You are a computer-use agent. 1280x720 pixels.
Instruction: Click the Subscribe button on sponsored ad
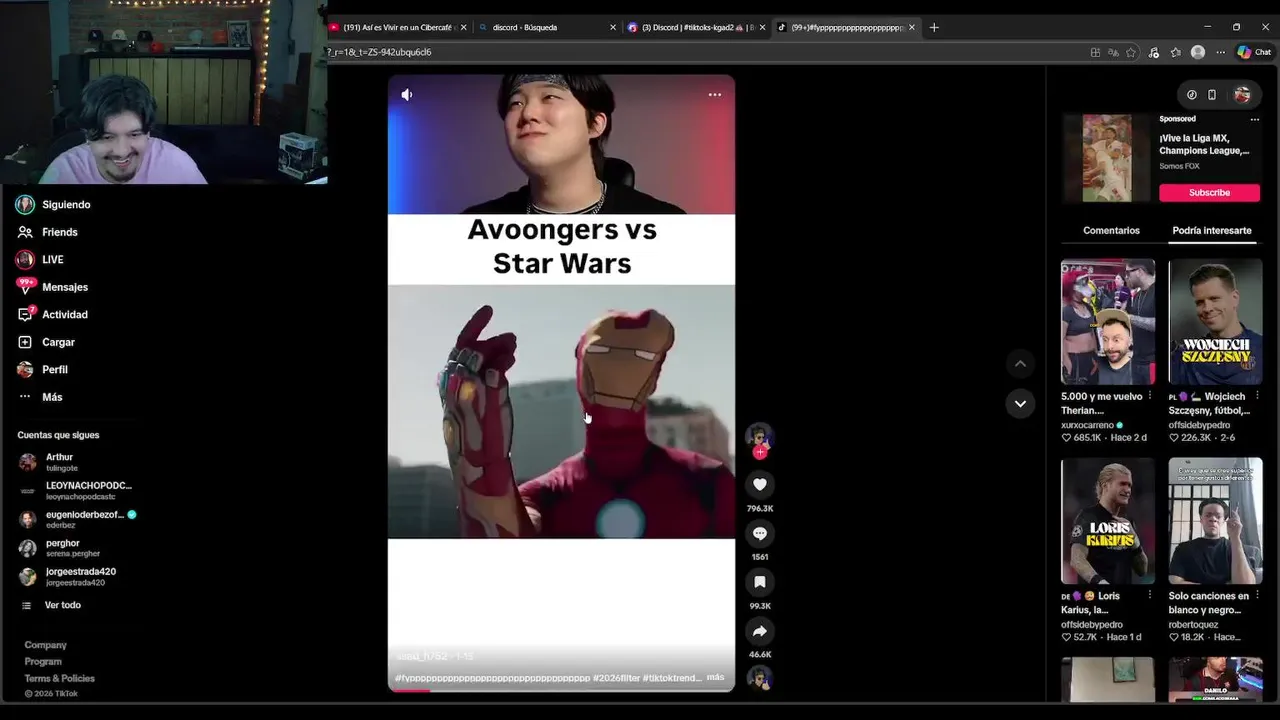[x=1209, y=192]
